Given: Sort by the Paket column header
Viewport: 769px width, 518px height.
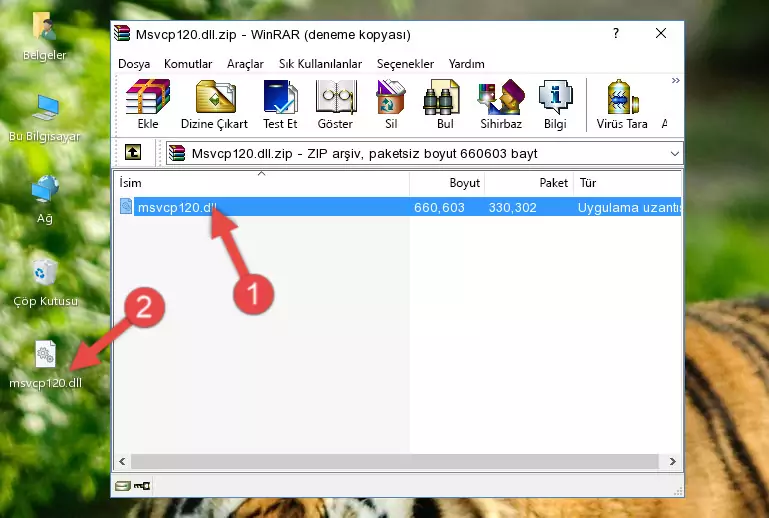Looking at the screenshot, I should 529,182.
